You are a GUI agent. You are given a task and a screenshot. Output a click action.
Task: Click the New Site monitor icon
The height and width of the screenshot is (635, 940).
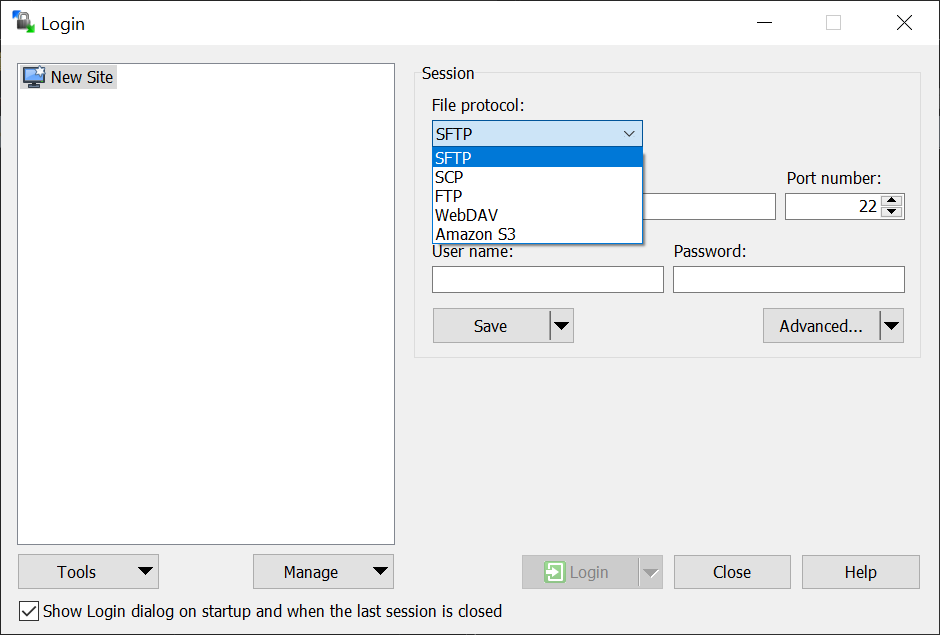click(x=34, y=77)
